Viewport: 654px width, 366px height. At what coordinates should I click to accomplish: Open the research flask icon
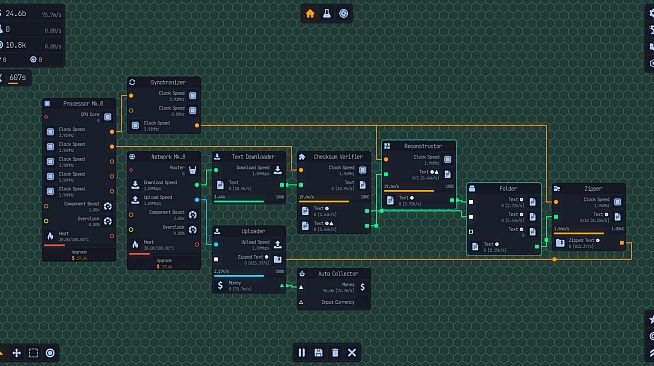click(x=327, y=14)
